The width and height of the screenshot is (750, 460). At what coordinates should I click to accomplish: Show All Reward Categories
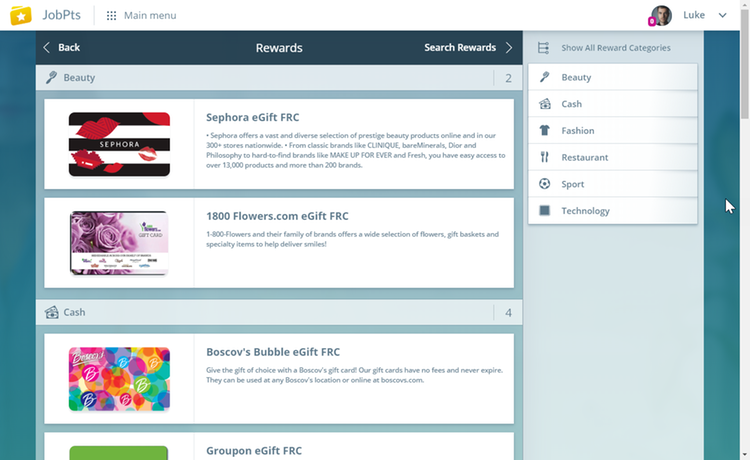[x=615, y=48]
